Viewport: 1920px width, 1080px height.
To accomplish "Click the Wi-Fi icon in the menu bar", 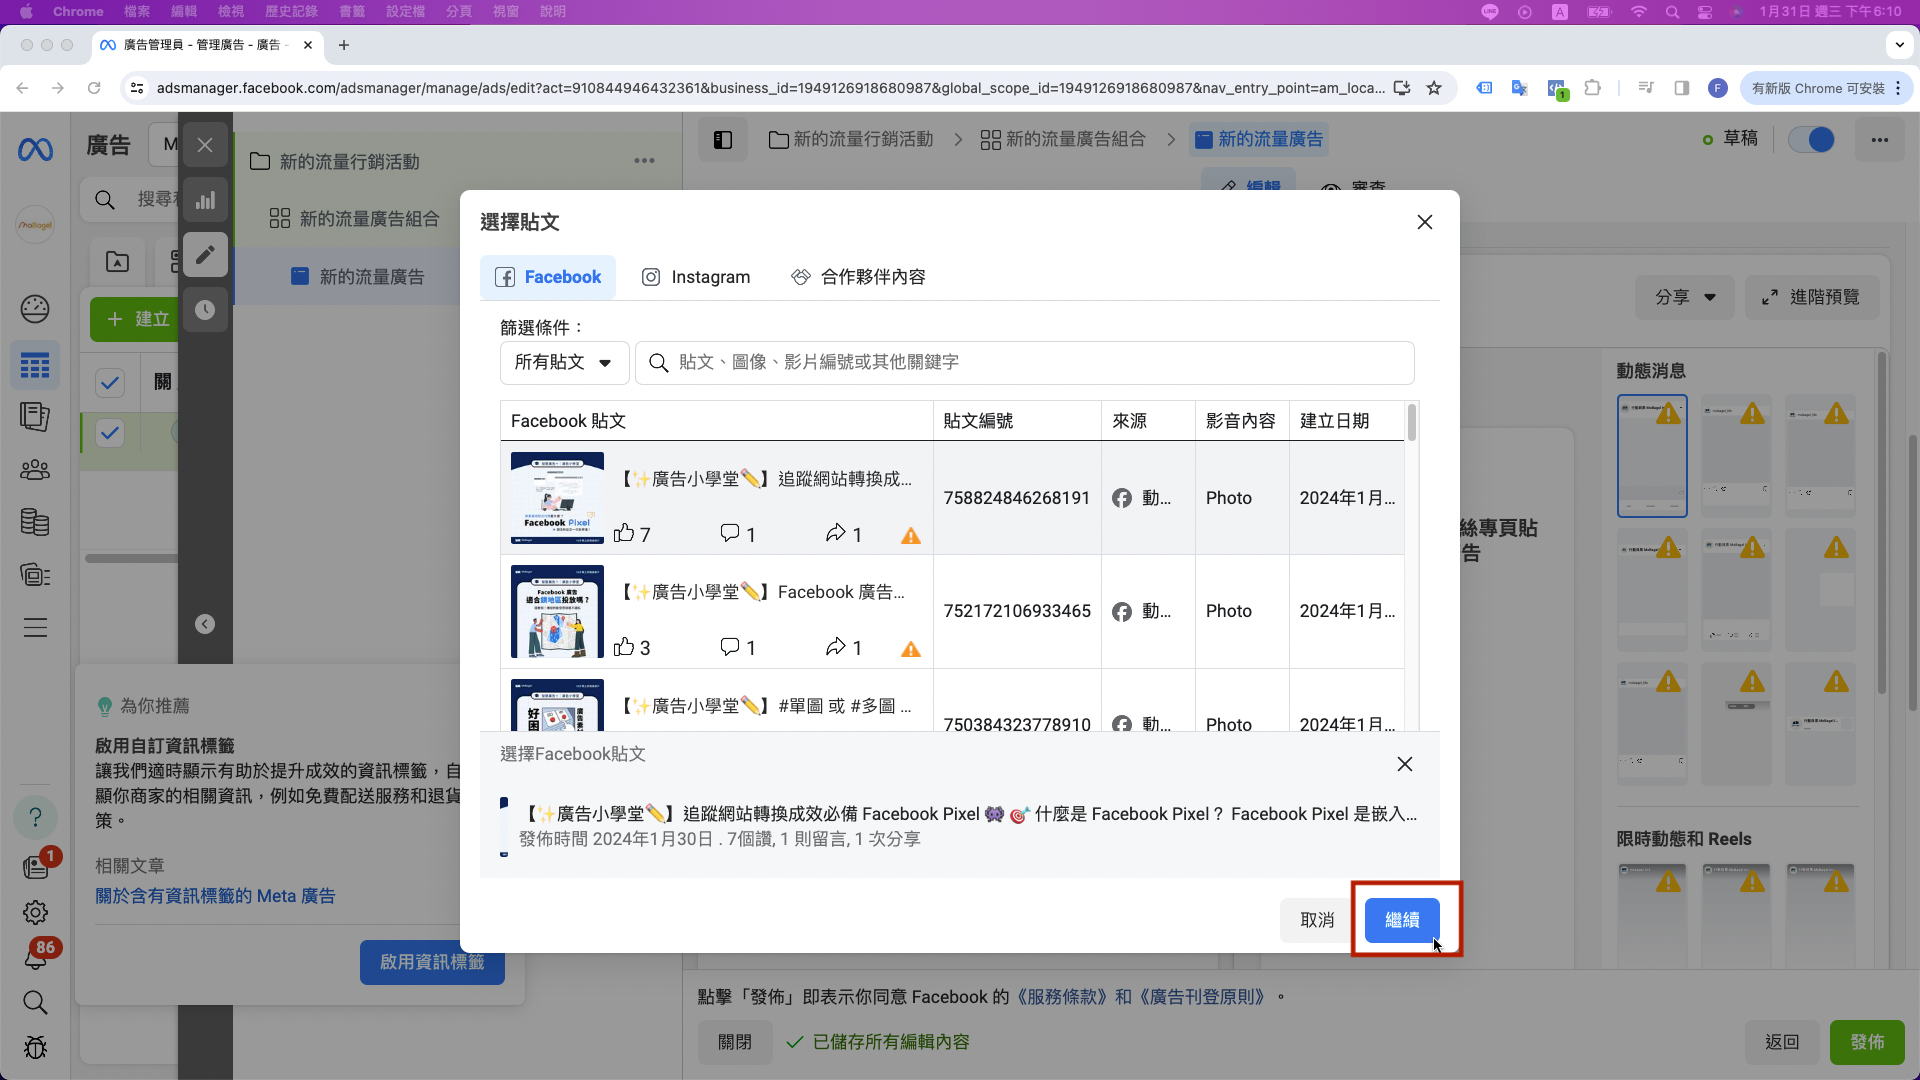I will click(x=1638, y=11).
